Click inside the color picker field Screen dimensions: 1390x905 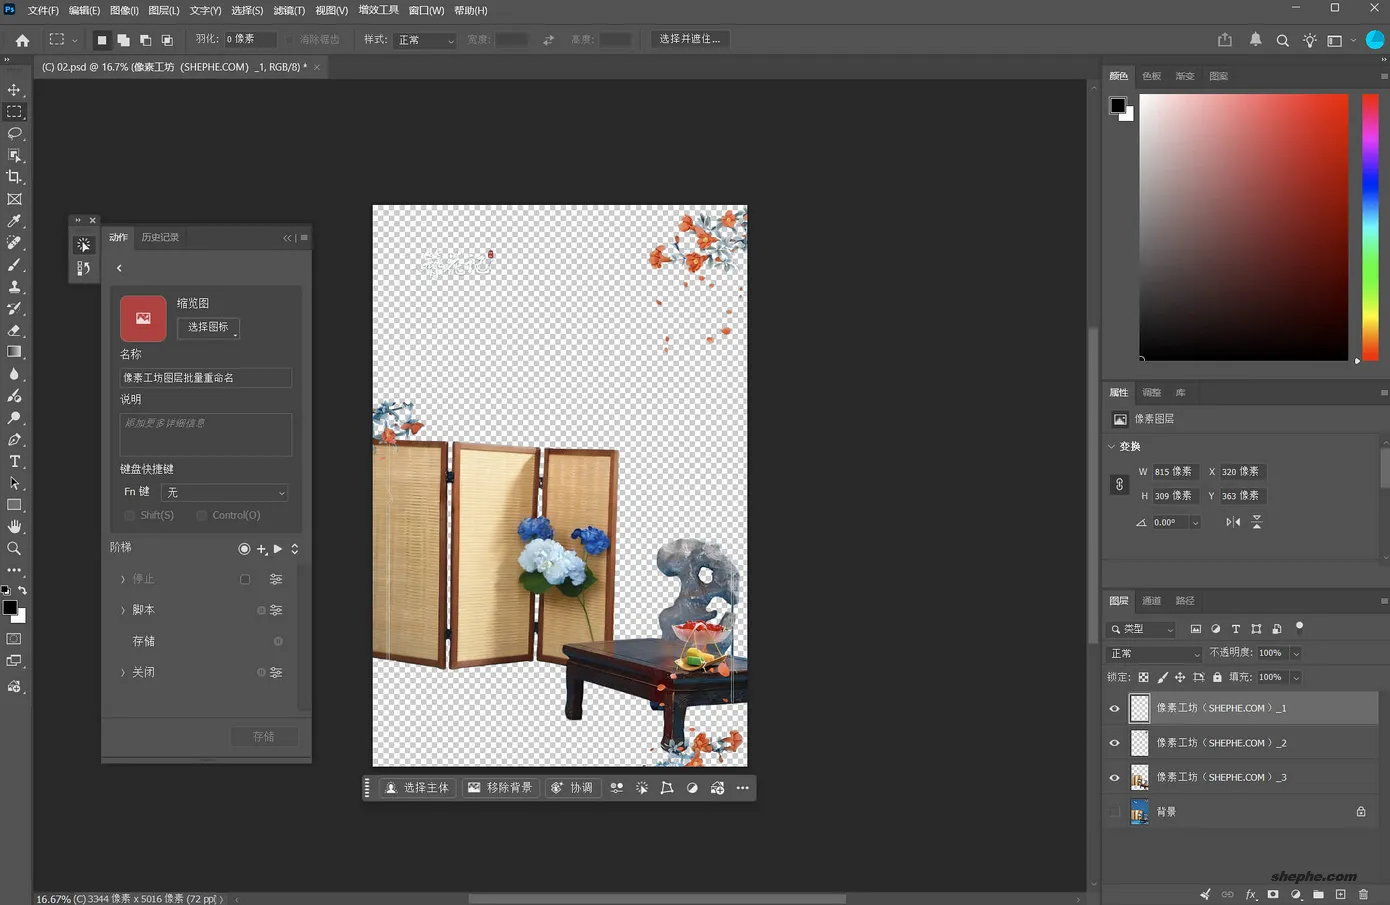click(x=1243, y=227)
